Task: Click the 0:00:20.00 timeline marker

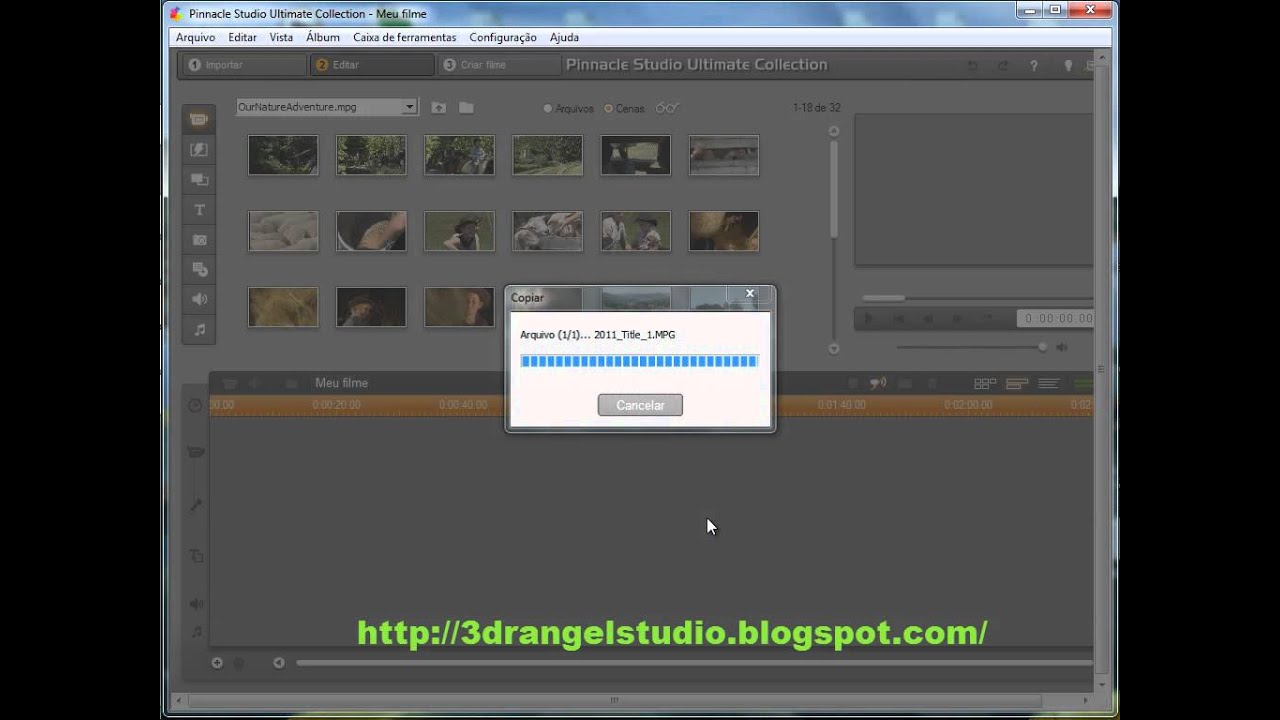Action: [336, 405]
